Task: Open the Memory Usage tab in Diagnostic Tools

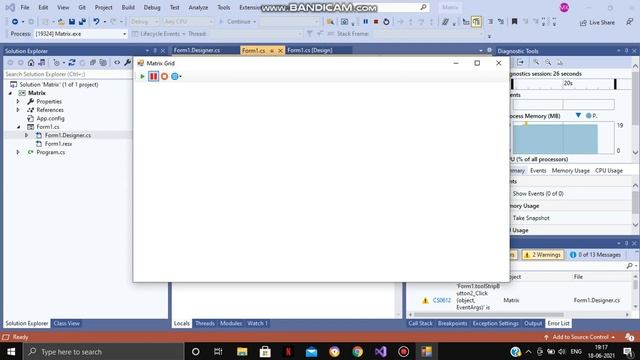Action: 571,171
